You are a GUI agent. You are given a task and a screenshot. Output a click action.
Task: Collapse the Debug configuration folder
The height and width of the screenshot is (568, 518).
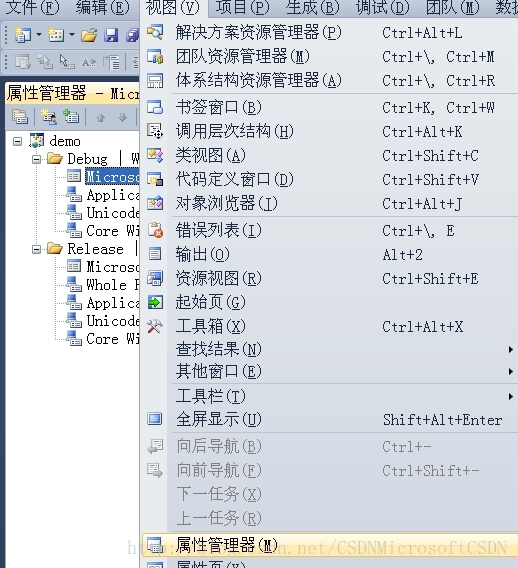click(36, 159)
